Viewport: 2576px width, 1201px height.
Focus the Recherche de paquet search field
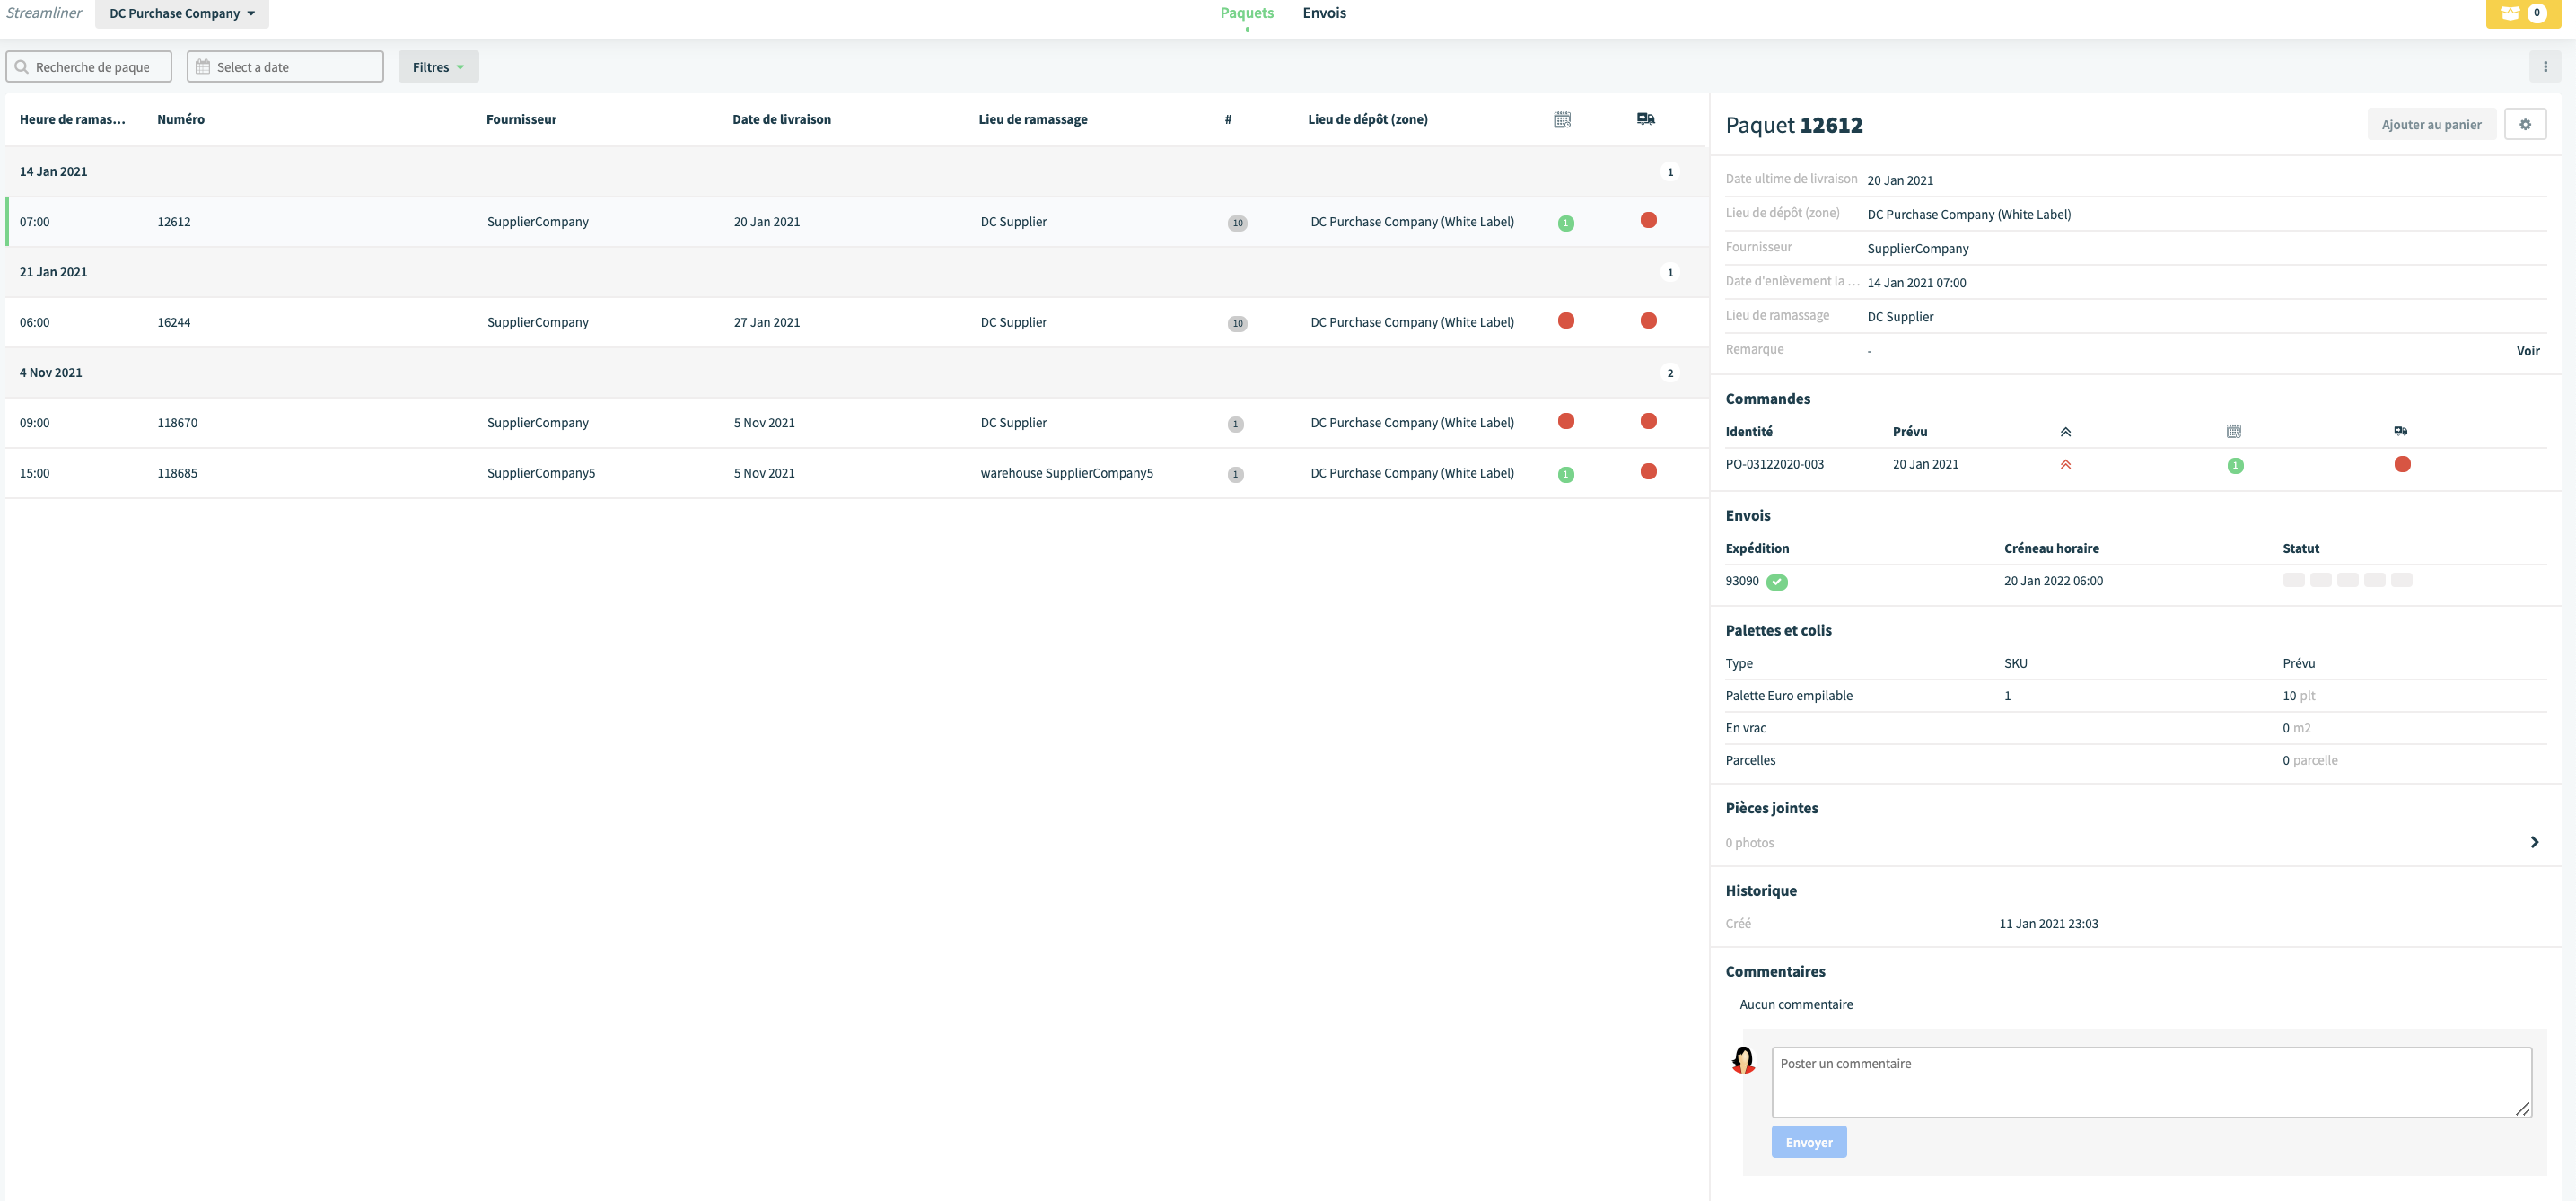89,67
